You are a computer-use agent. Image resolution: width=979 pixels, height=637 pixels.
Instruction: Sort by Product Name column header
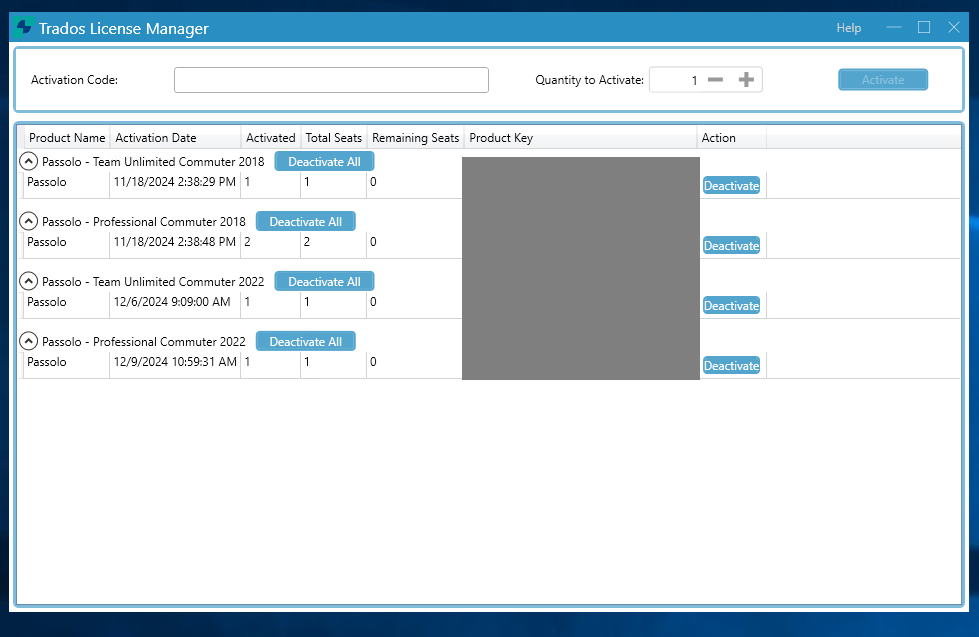[x=67, y=138]
